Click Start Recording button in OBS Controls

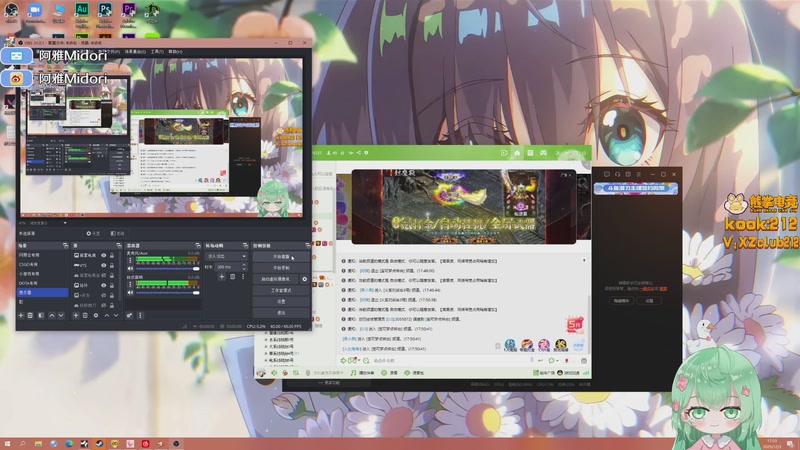[x=281, y=268]
